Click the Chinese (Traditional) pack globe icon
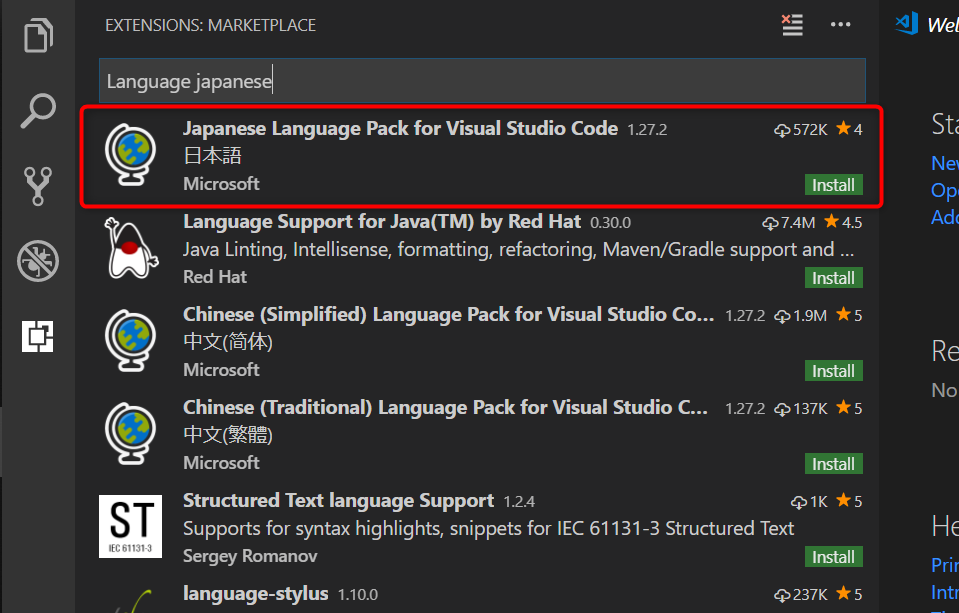959x613 pixels. point(130,434)
